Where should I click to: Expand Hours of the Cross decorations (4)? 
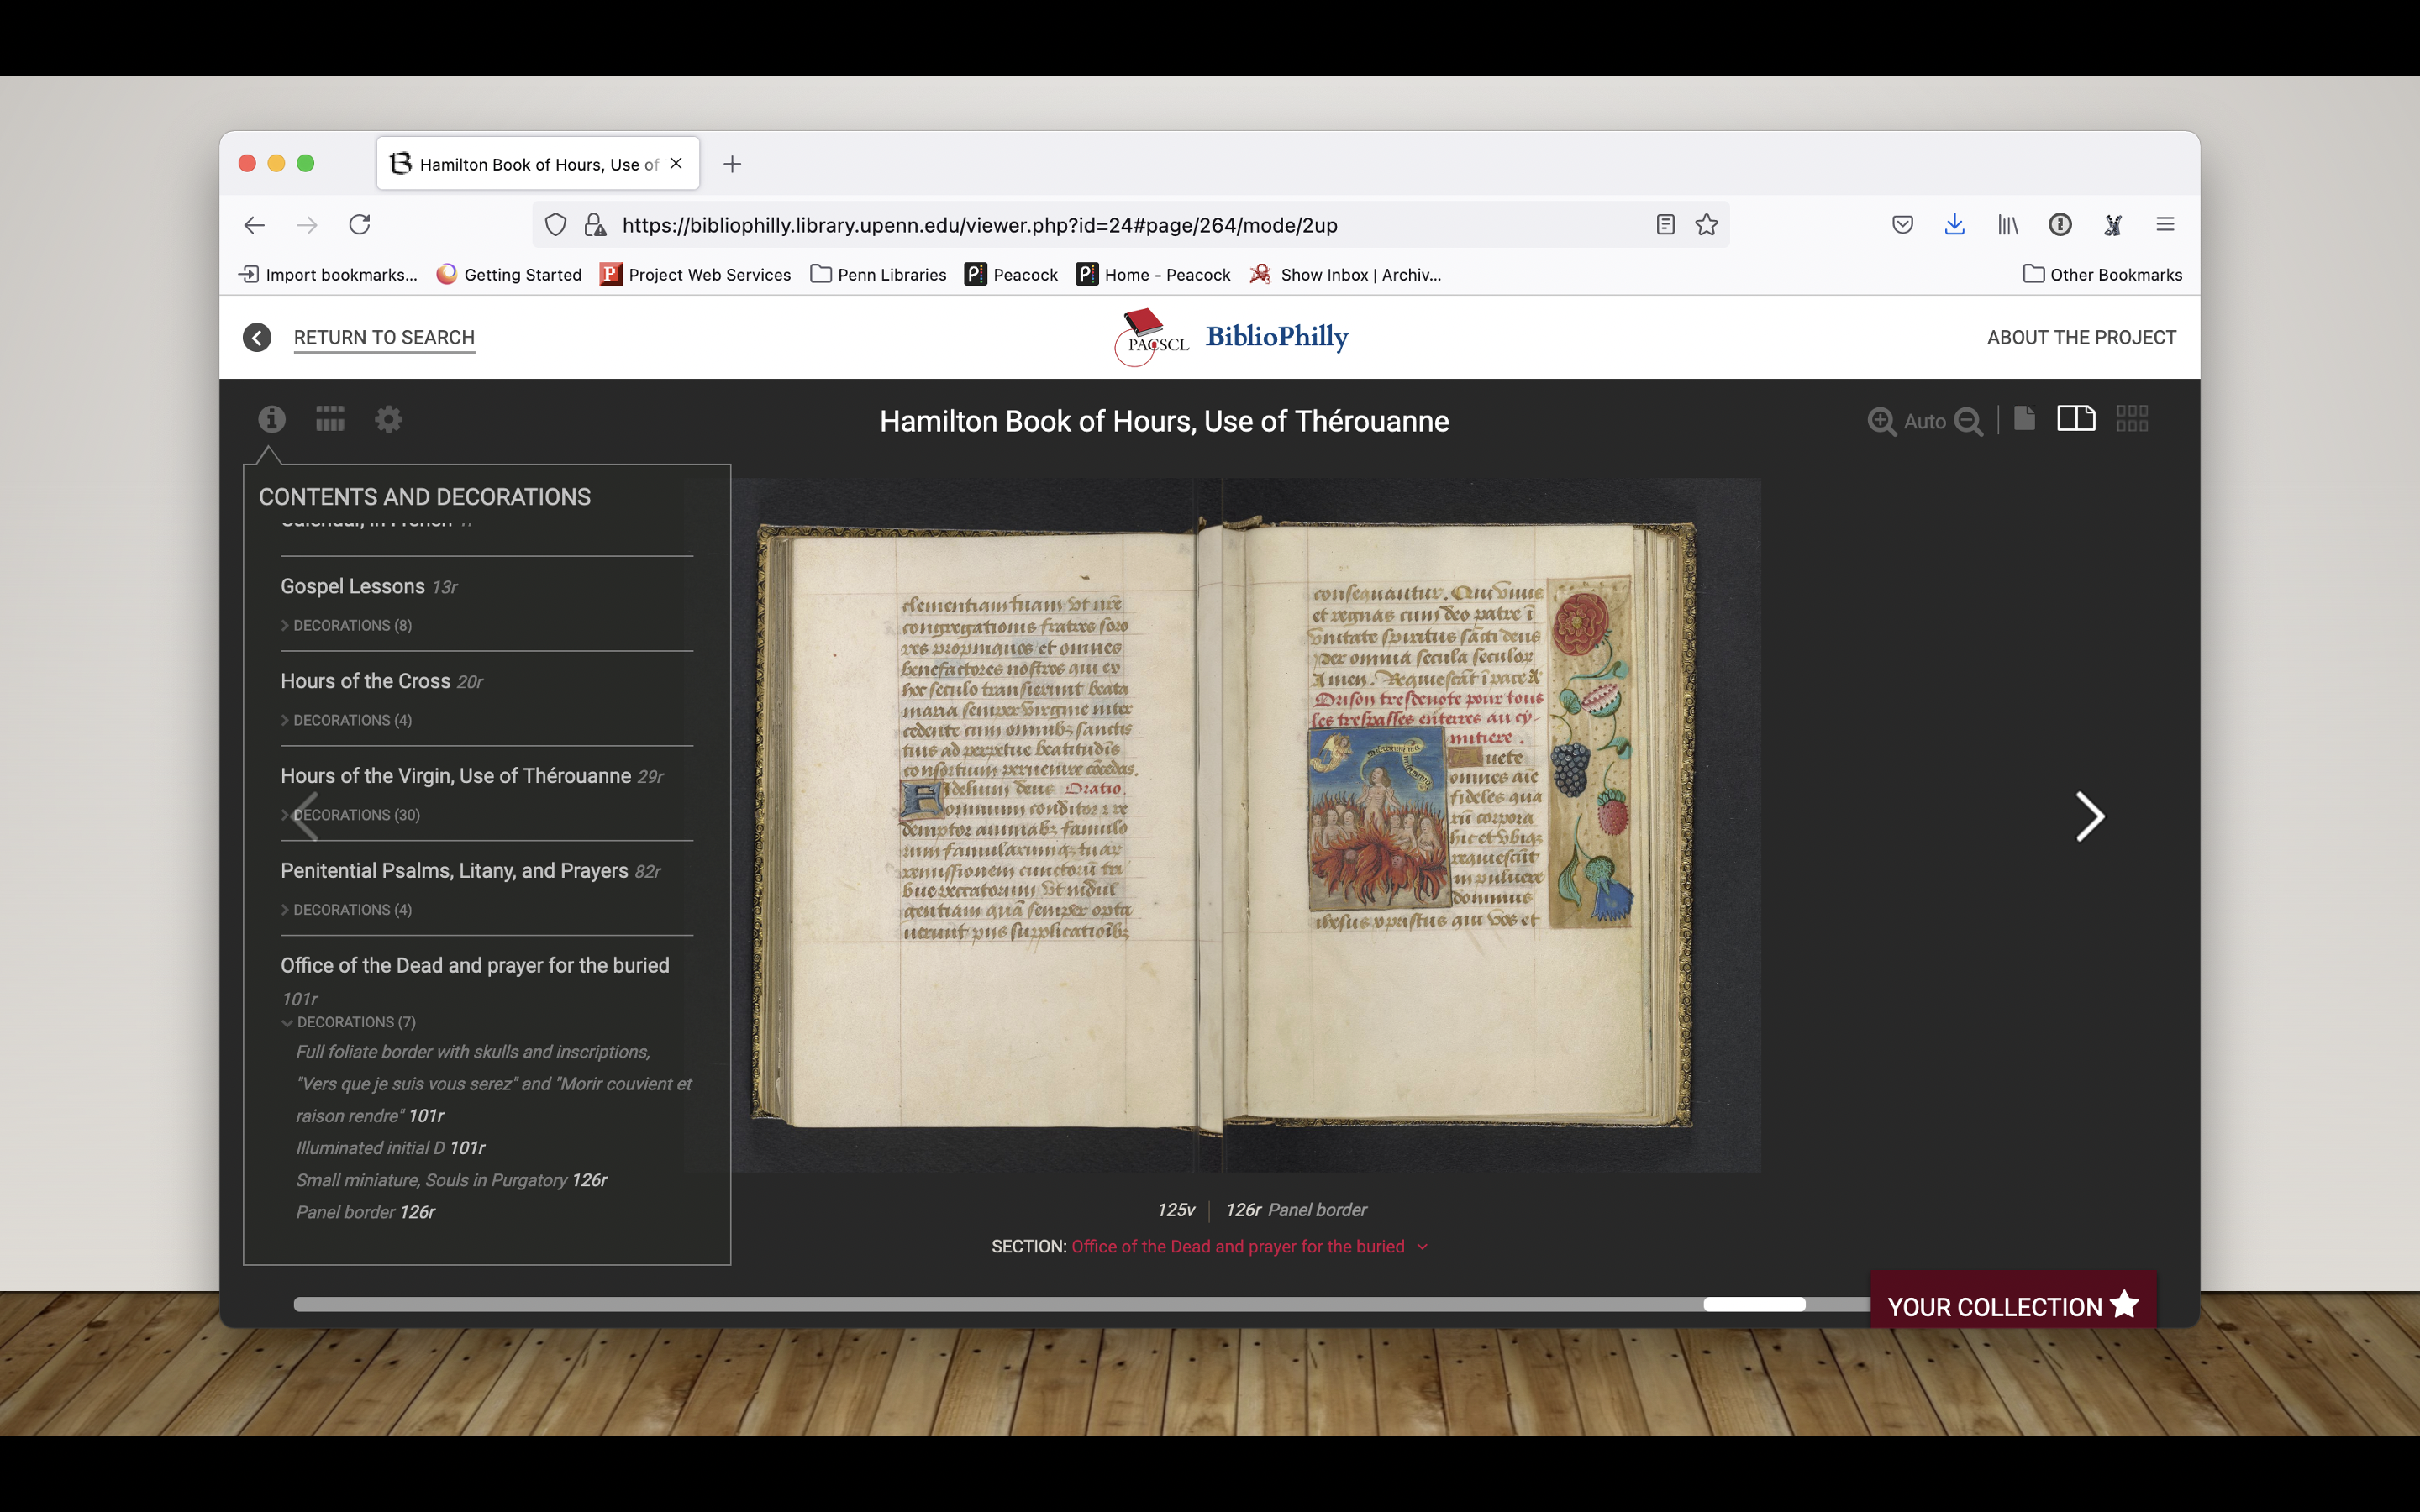(346, 720)
